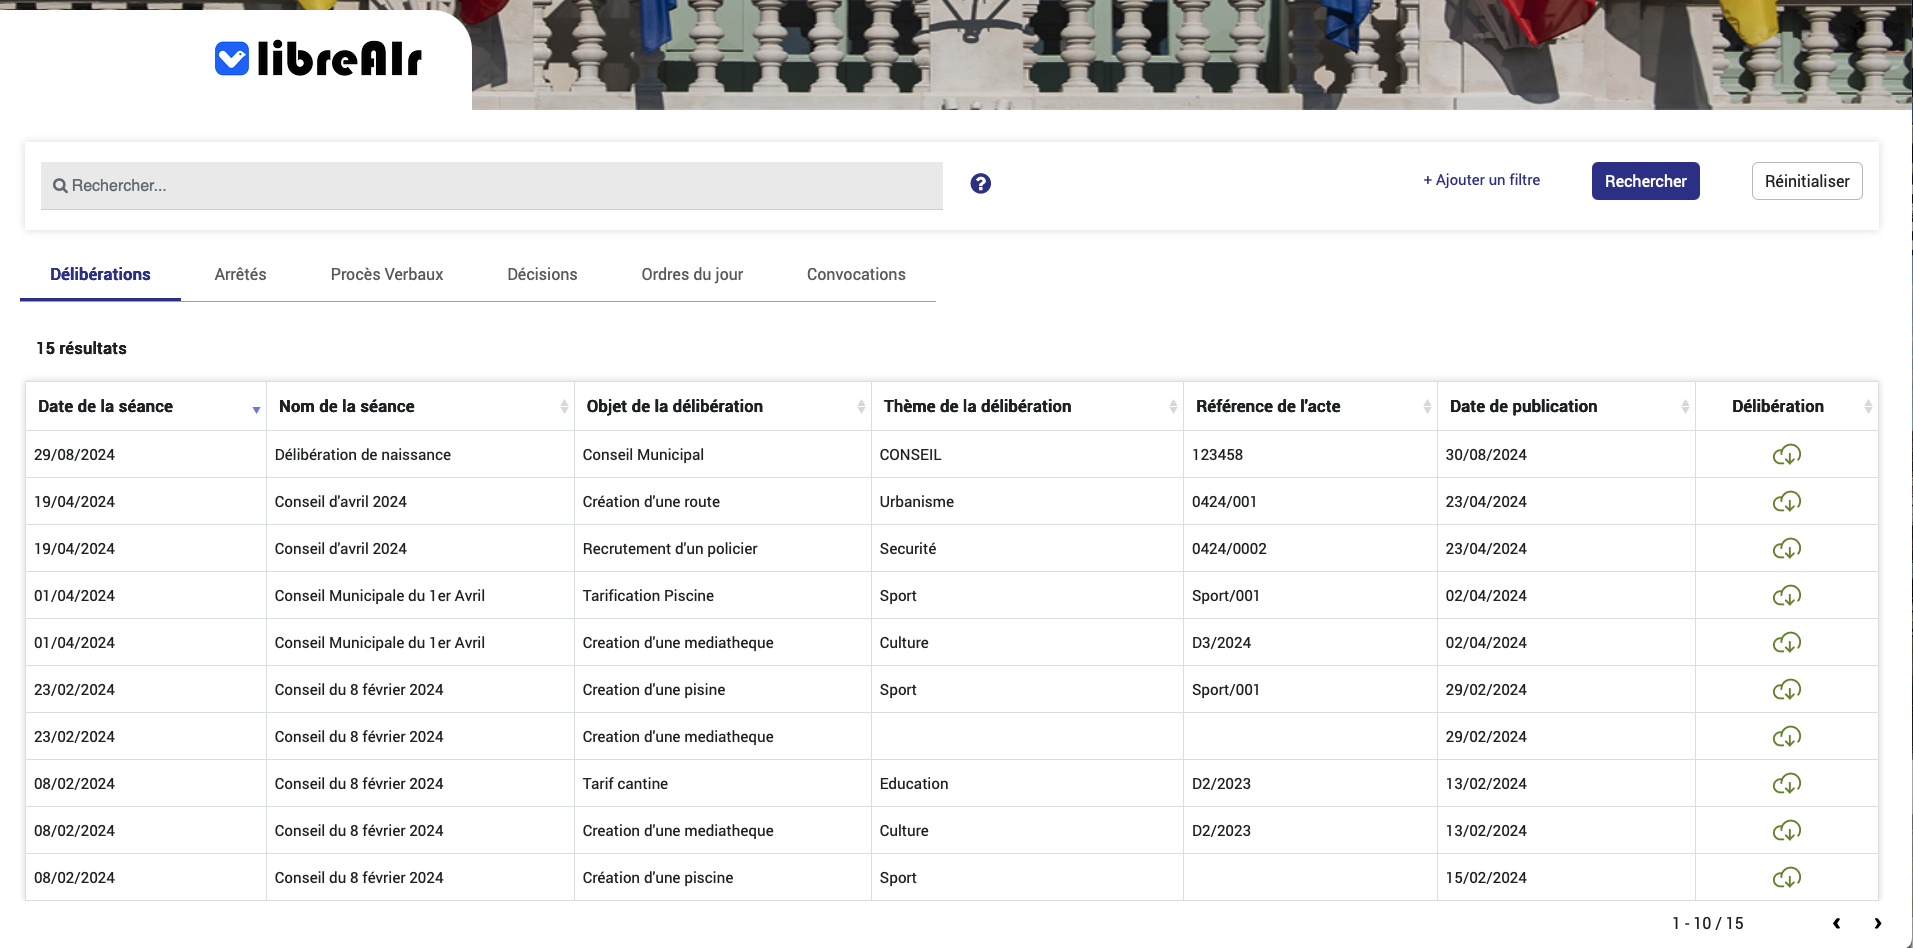The image size is (1913, 948).
Task: Switch to the Décisions tab
Action: click(542, 274)
